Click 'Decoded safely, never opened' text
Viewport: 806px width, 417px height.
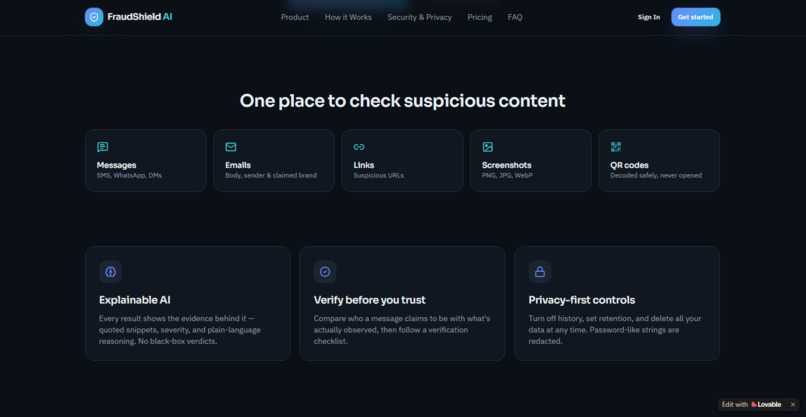click(x=656, y=175)
